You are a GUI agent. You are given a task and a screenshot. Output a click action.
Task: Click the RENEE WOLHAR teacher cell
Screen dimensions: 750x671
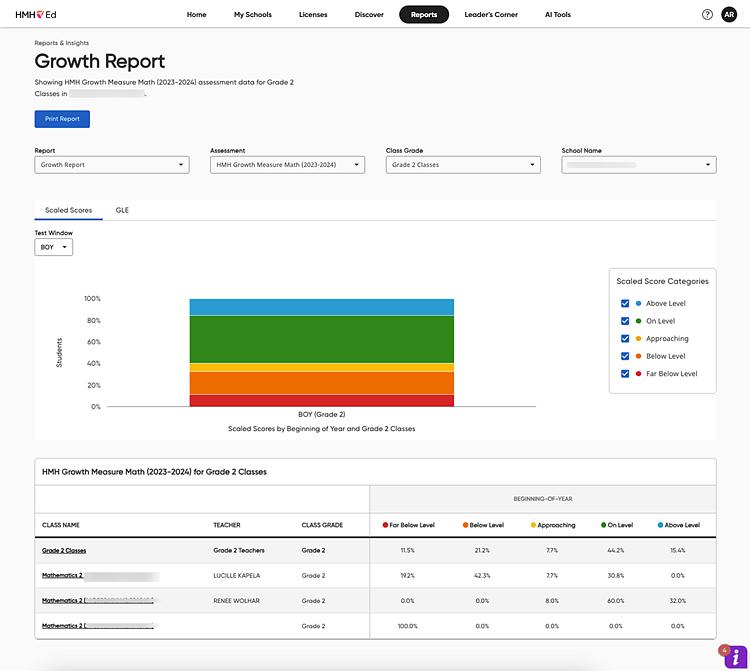pos(236,601)
